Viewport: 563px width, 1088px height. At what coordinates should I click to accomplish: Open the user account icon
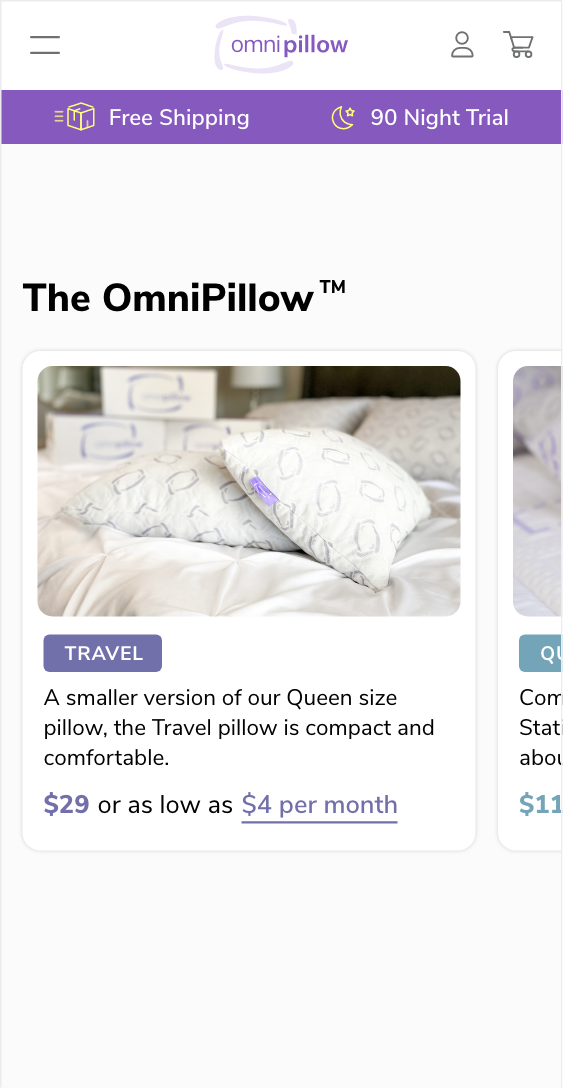tap(462, 45)
